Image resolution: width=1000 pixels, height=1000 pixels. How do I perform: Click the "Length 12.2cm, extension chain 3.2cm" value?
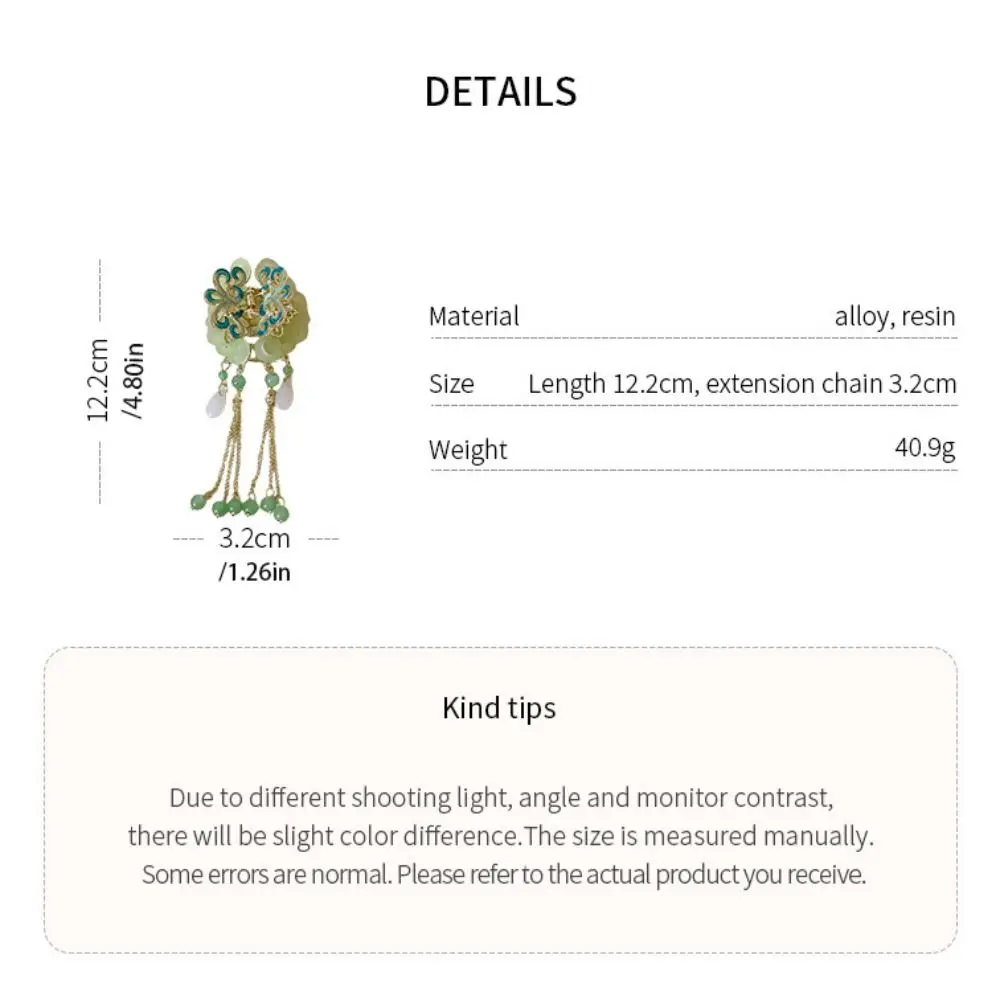(x=742, y=384)
